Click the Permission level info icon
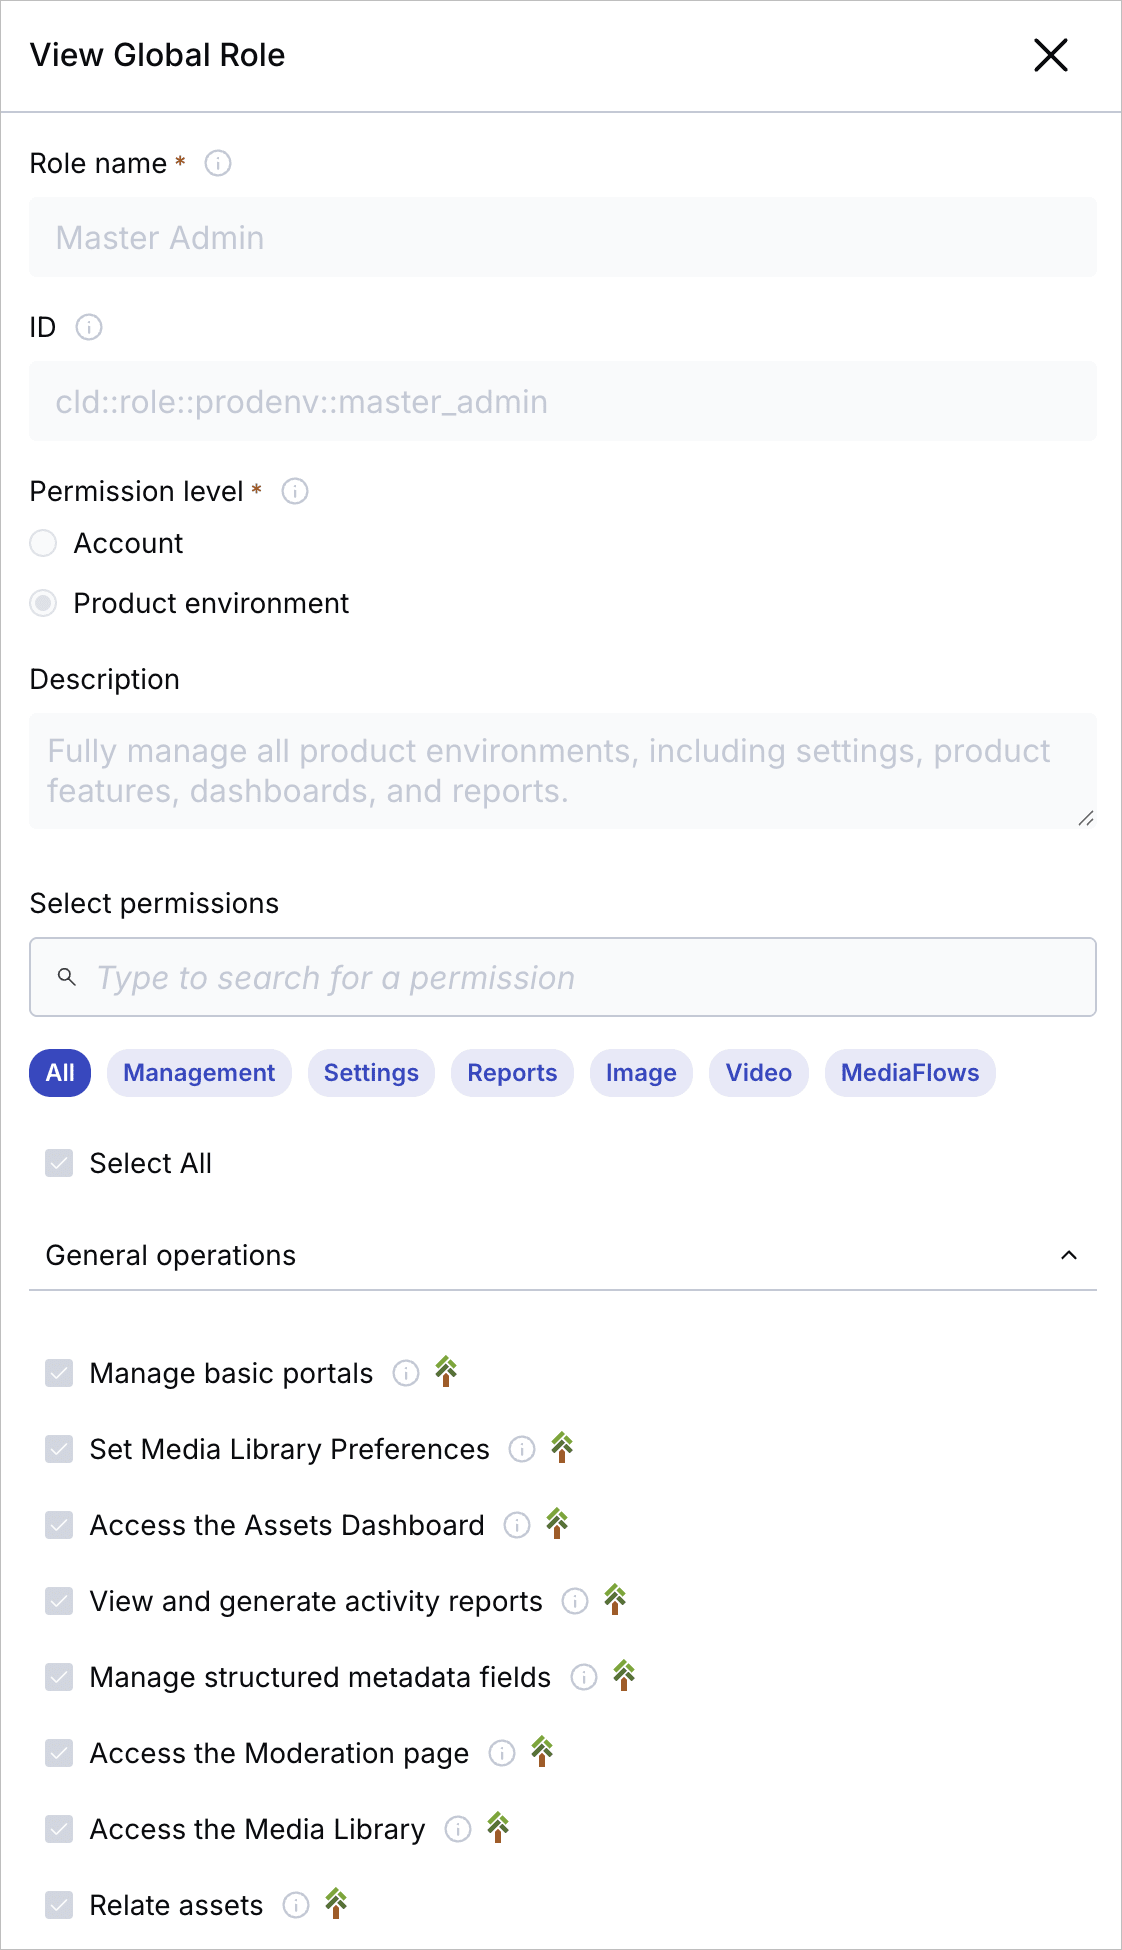Screen dimensions: 1122x1950 [295, 491]
